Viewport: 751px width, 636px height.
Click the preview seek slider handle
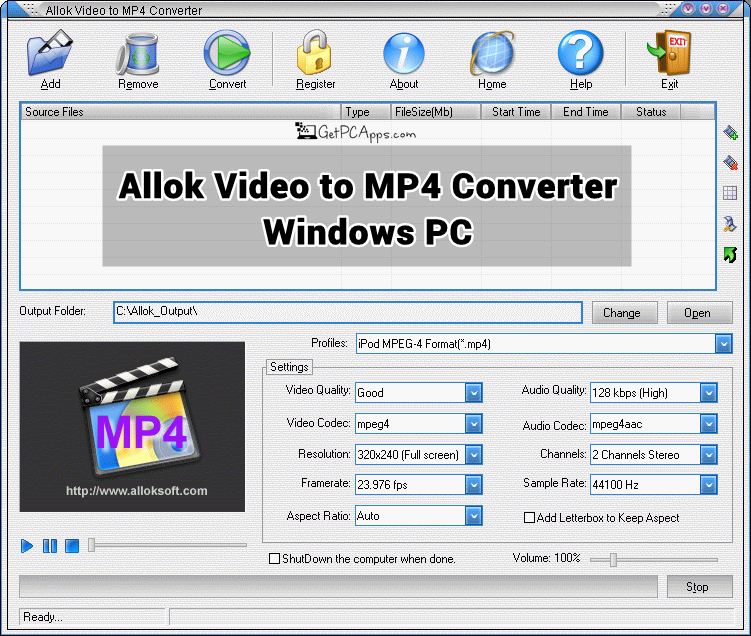tap(91, 545)
